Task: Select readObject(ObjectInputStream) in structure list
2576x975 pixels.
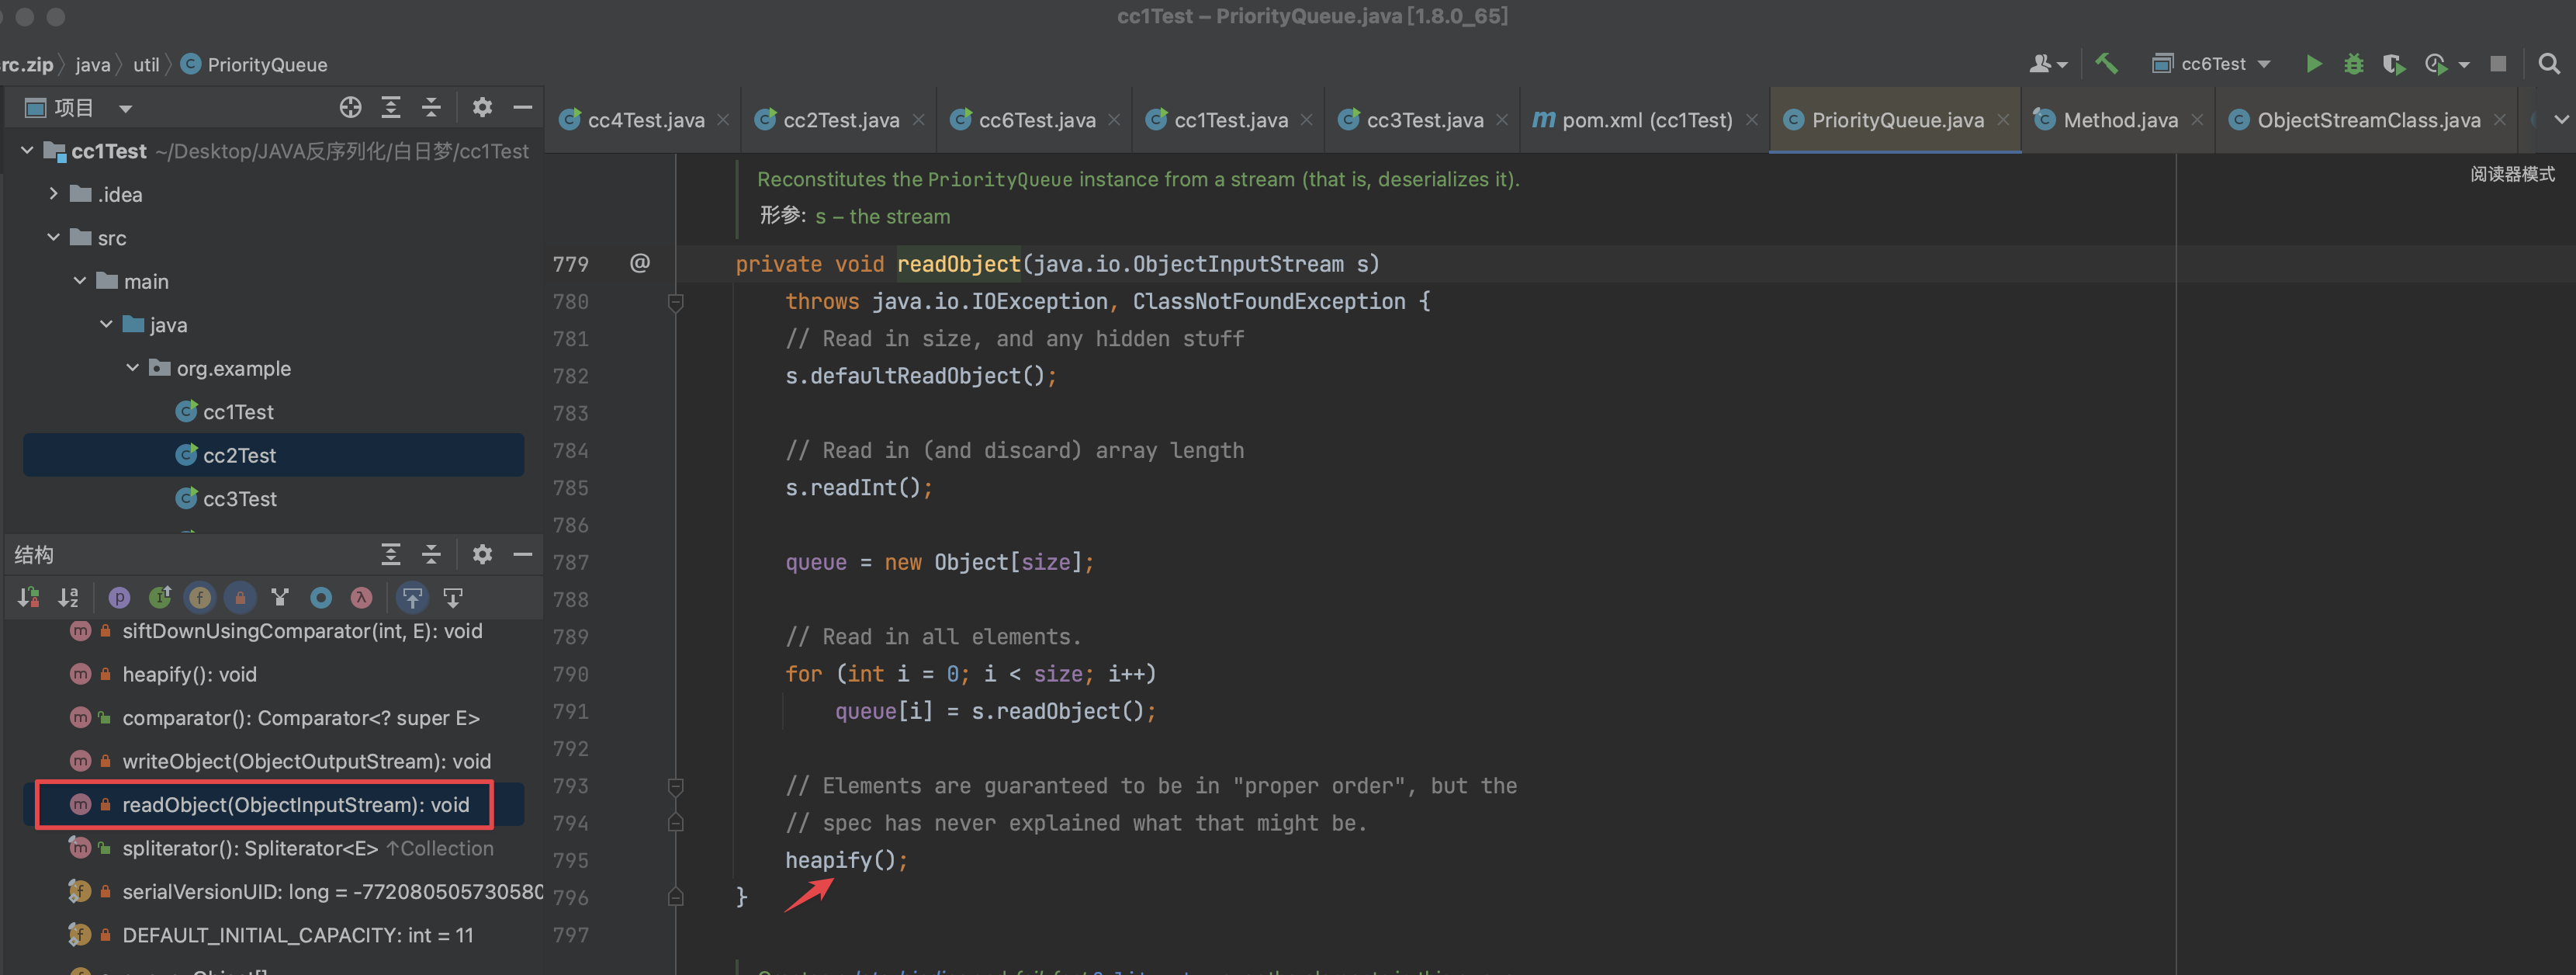Action: (295, 805)
